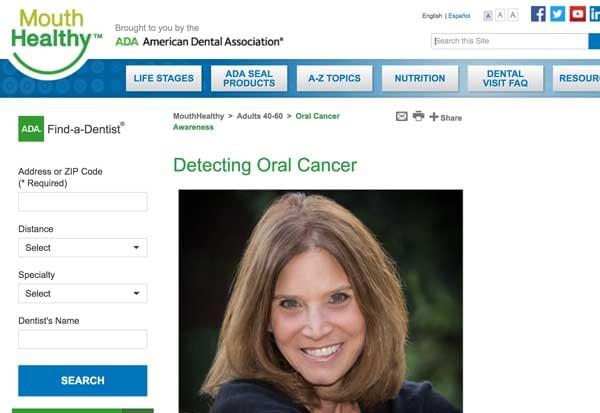Open the ADA Seal Products menu
Viewport: 600px width, 413px height.
coord(249,78)
